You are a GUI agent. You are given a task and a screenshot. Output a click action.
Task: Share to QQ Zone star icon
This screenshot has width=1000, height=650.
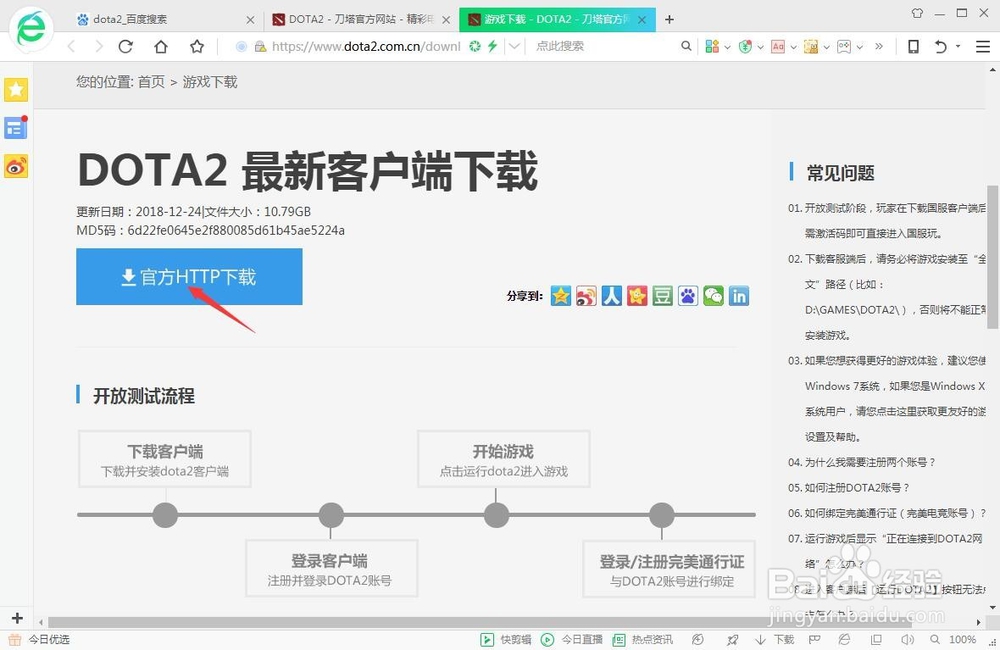click(x=561, y=295)
